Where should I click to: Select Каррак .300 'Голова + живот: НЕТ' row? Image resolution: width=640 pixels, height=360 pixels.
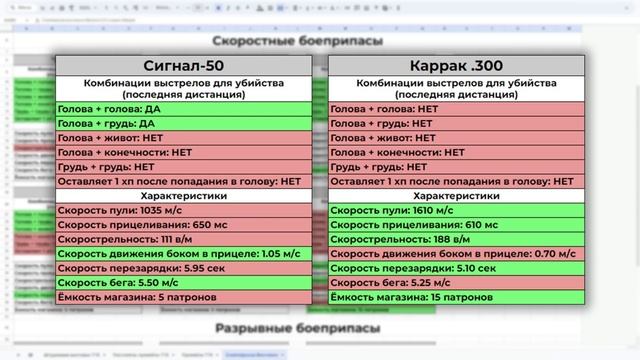(456, 138)
